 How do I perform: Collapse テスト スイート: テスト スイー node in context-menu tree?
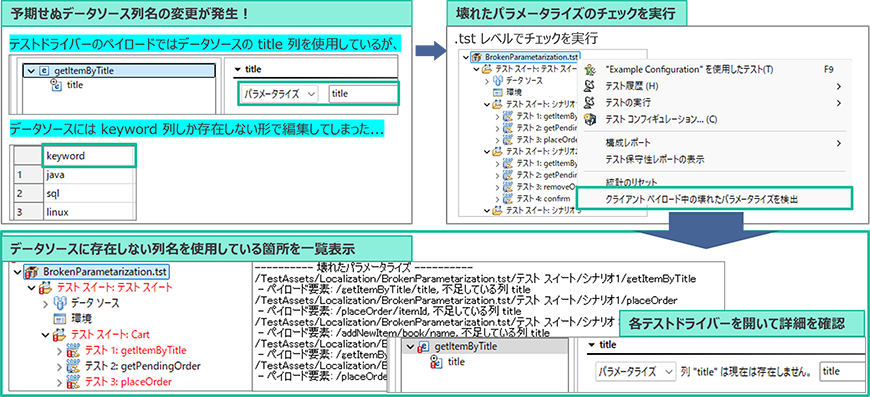coord(476,69)
